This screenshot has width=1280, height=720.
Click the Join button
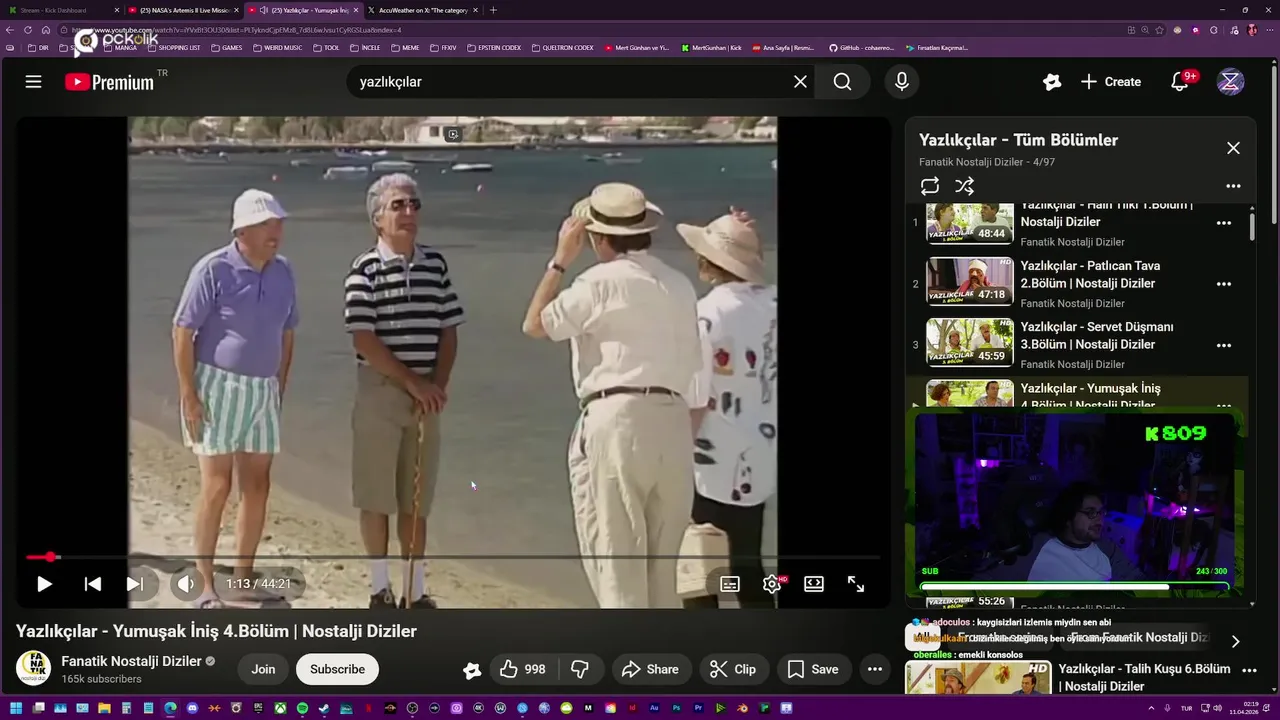tap(263, 669)
